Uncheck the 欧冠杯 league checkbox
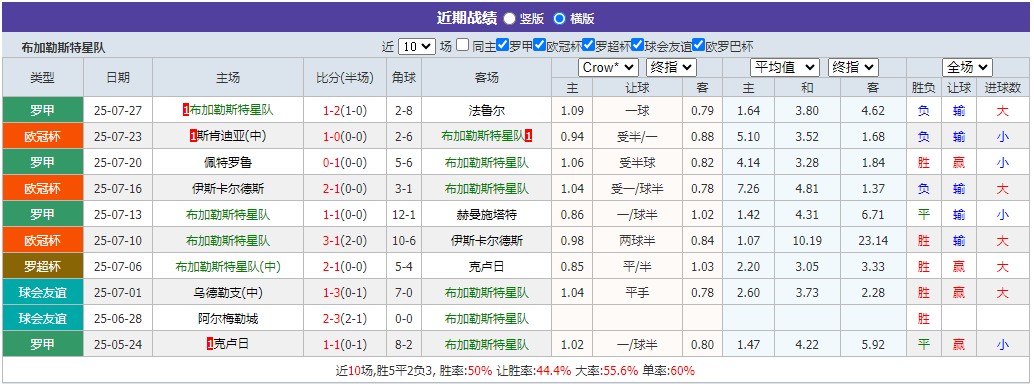The image size is (1034, 384). (539, 46)
